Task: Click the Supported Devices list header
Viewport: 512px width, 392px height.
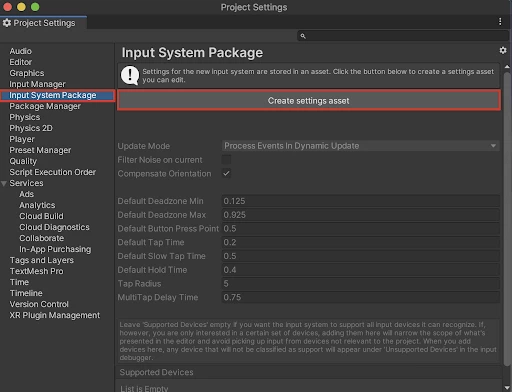Action: [x=309, y=372]
